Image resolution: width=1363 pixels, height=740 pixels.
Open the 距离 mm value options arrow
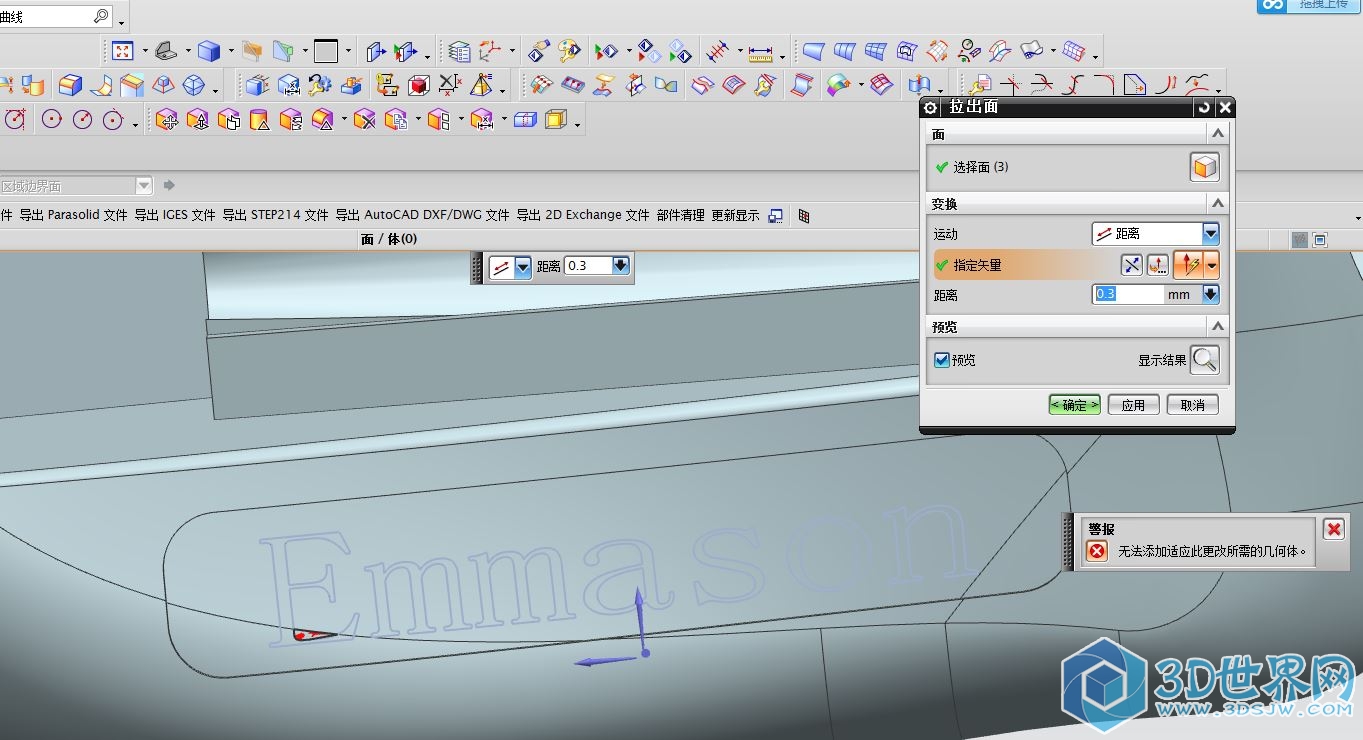pyautogui.click(x=1211, y=295)
